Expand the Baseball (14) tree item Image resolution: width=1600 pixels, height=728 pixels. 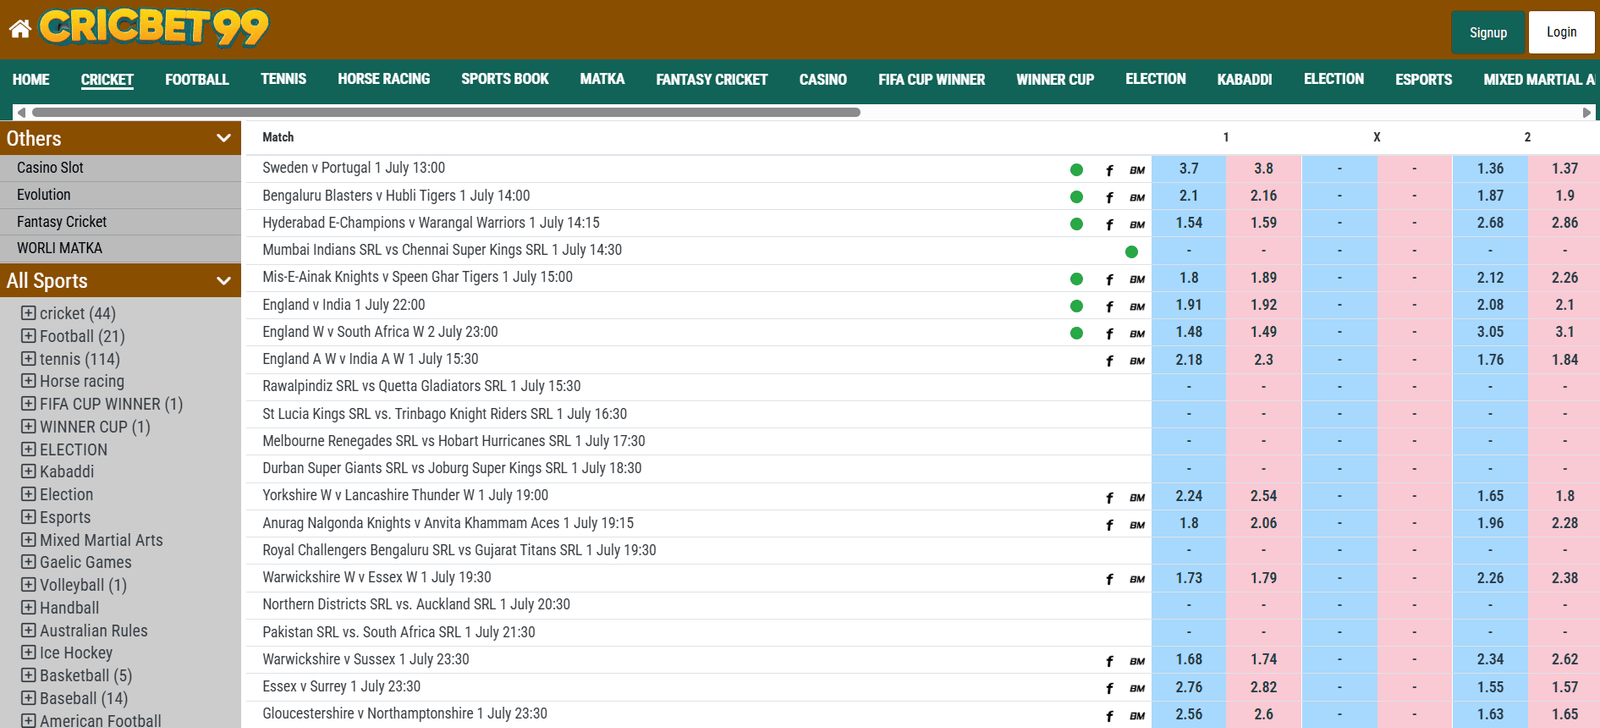click(28, 698)
